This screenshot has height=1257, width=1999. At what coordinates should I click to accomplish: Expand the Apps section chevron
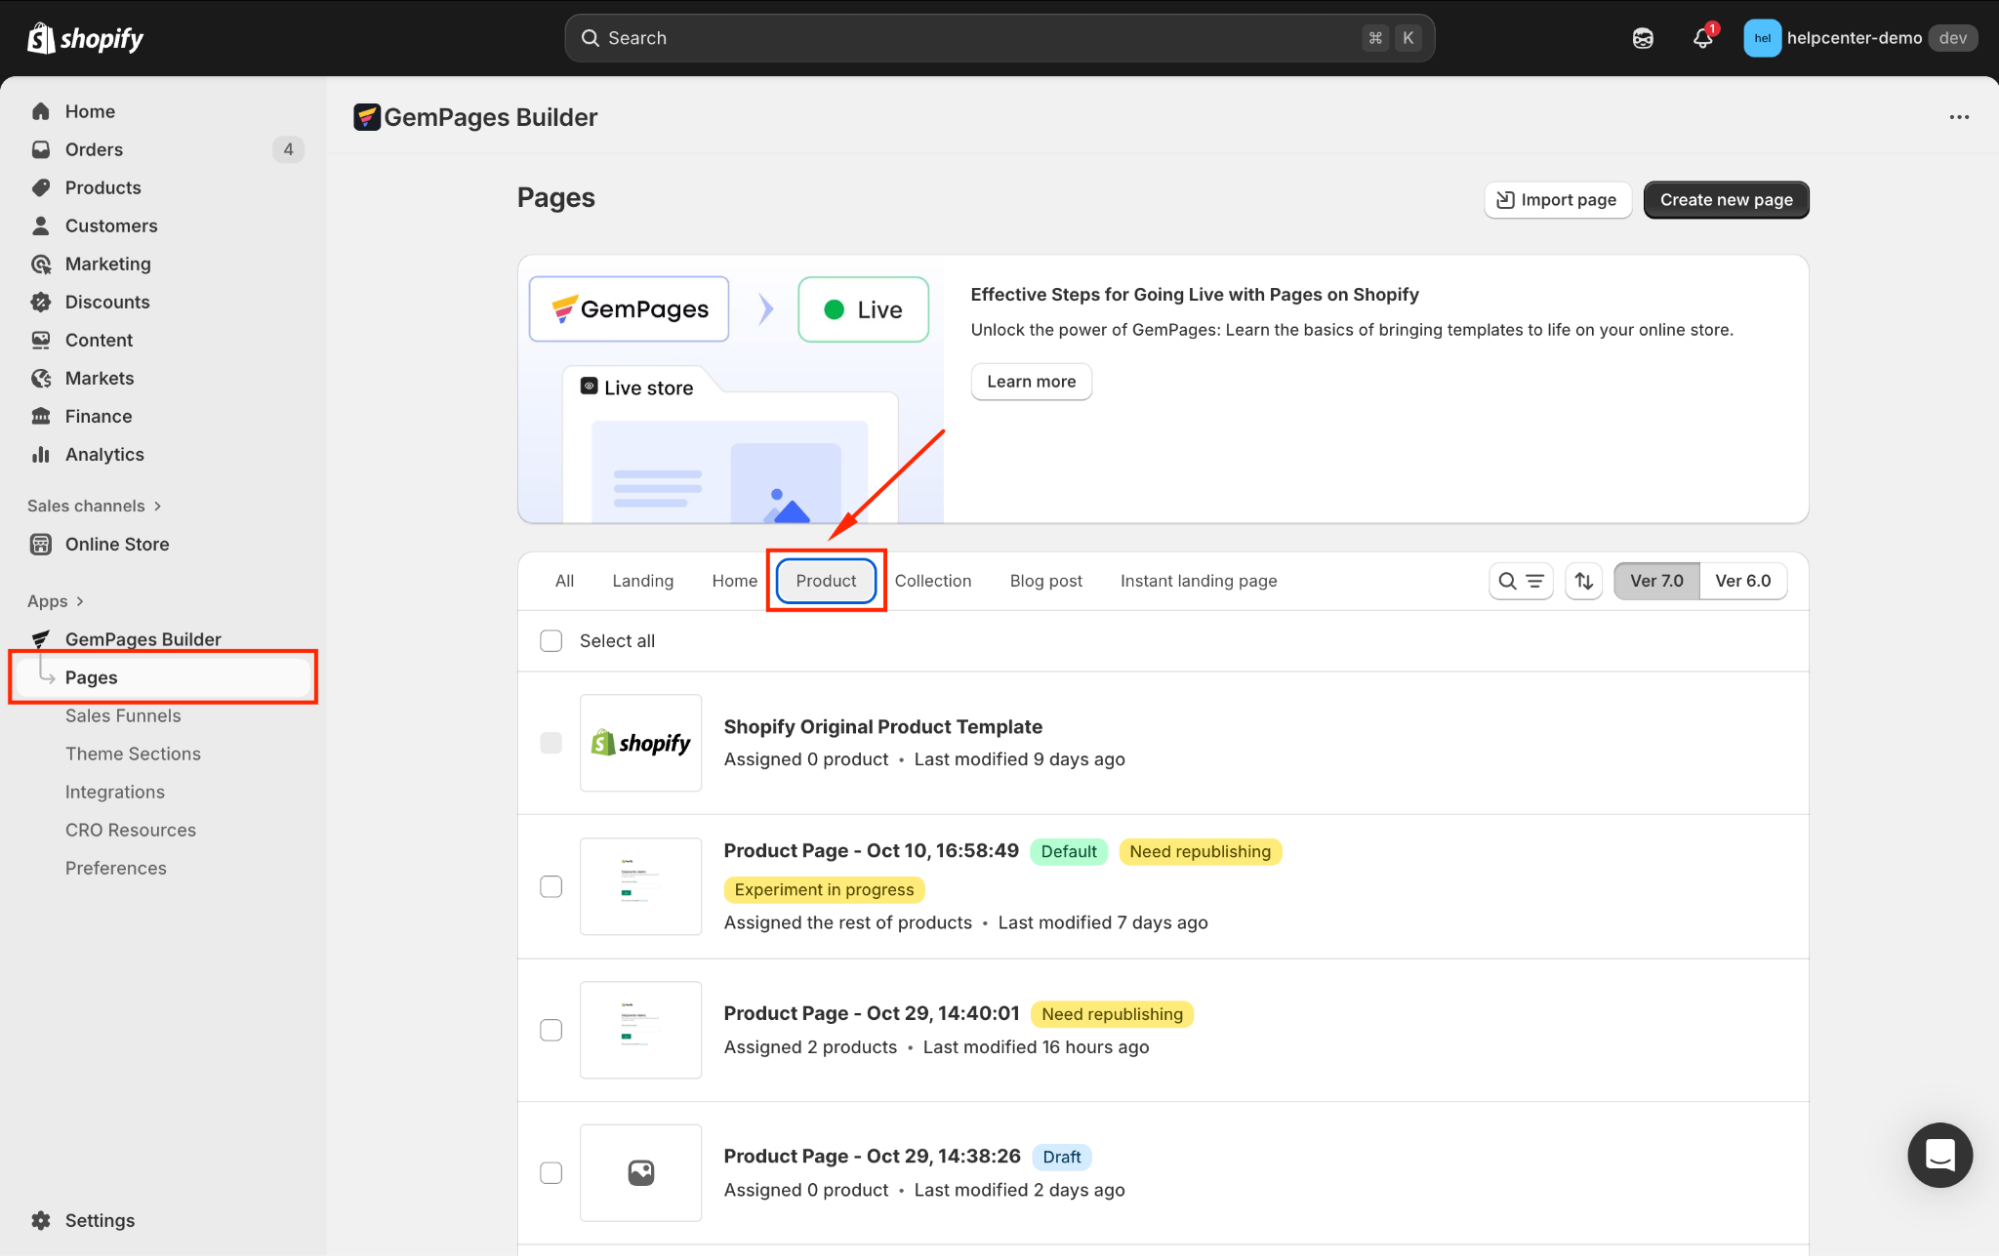[x=79, y=601]
